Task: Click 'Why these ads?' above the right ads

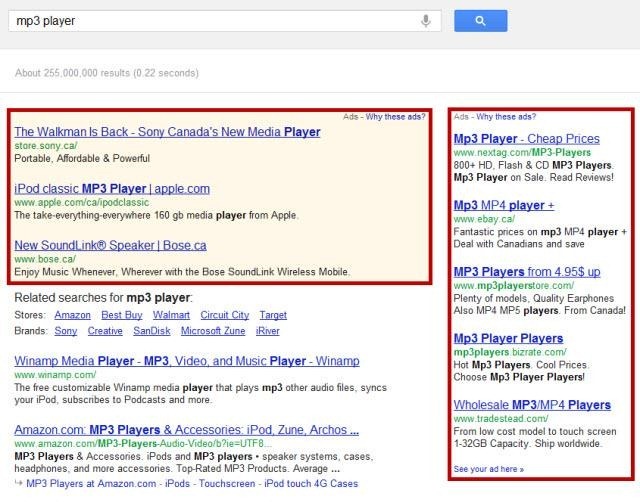Action: pyautogui.click(x=500, y=117)
